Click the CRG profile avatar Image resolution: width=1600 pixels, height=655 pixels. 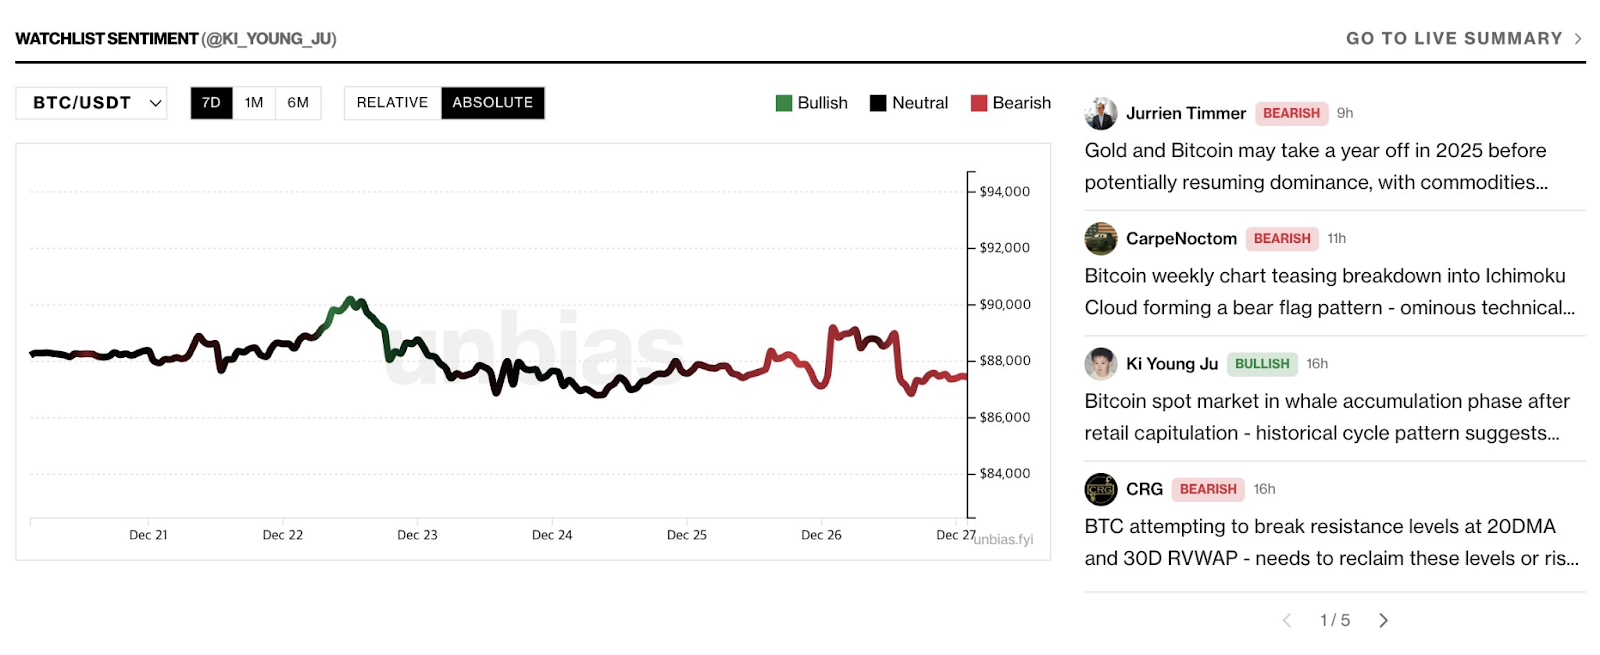[1101, 489]
